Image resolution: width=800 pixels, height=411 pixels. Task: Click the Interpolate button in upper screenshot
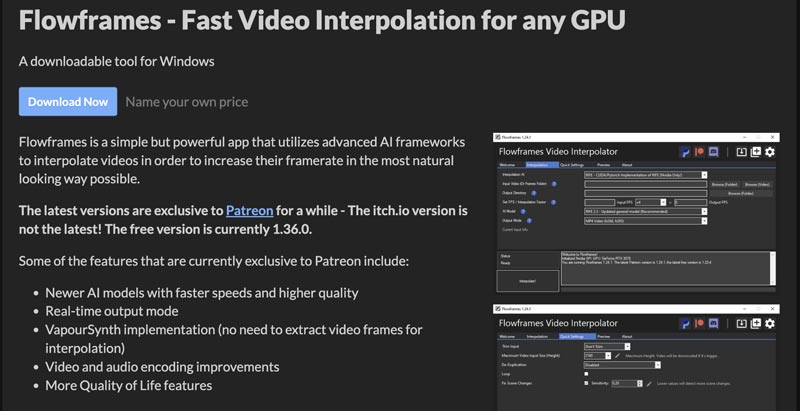pos(528,281)
